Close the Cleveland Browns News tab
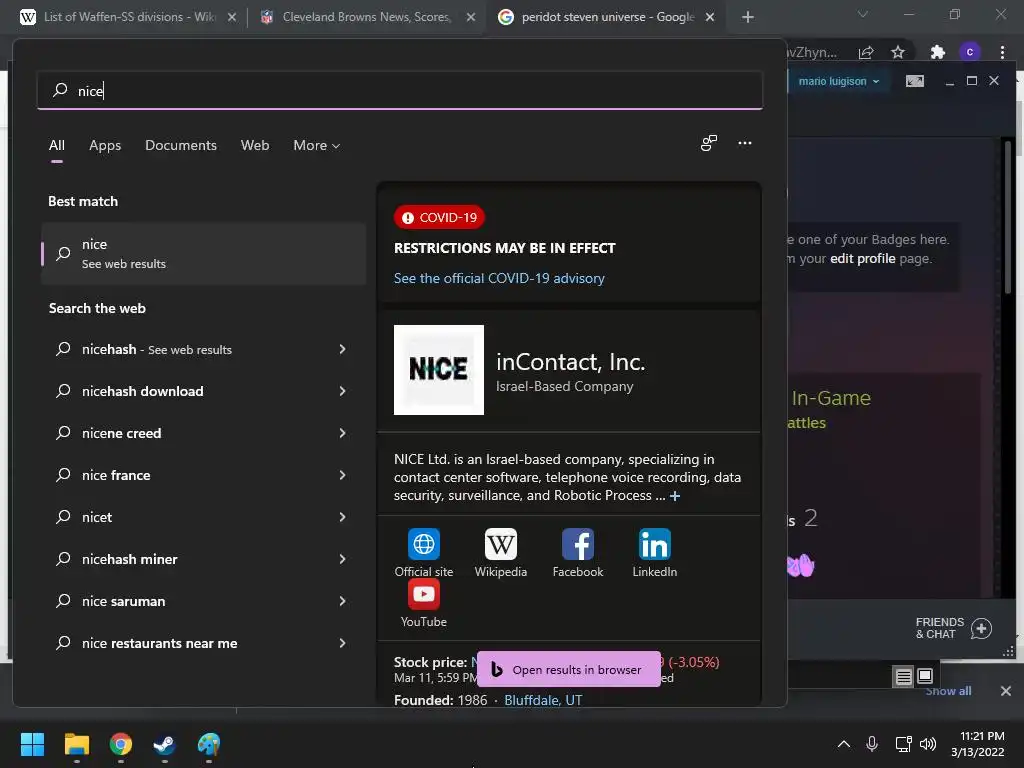The height and width of the screenshot is (768, 1024). [471, 17]
